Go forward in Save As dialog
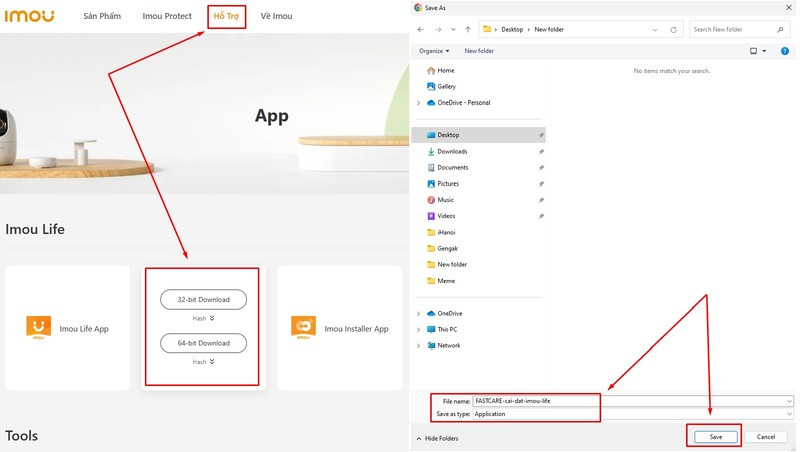 (x=438, y=30)
